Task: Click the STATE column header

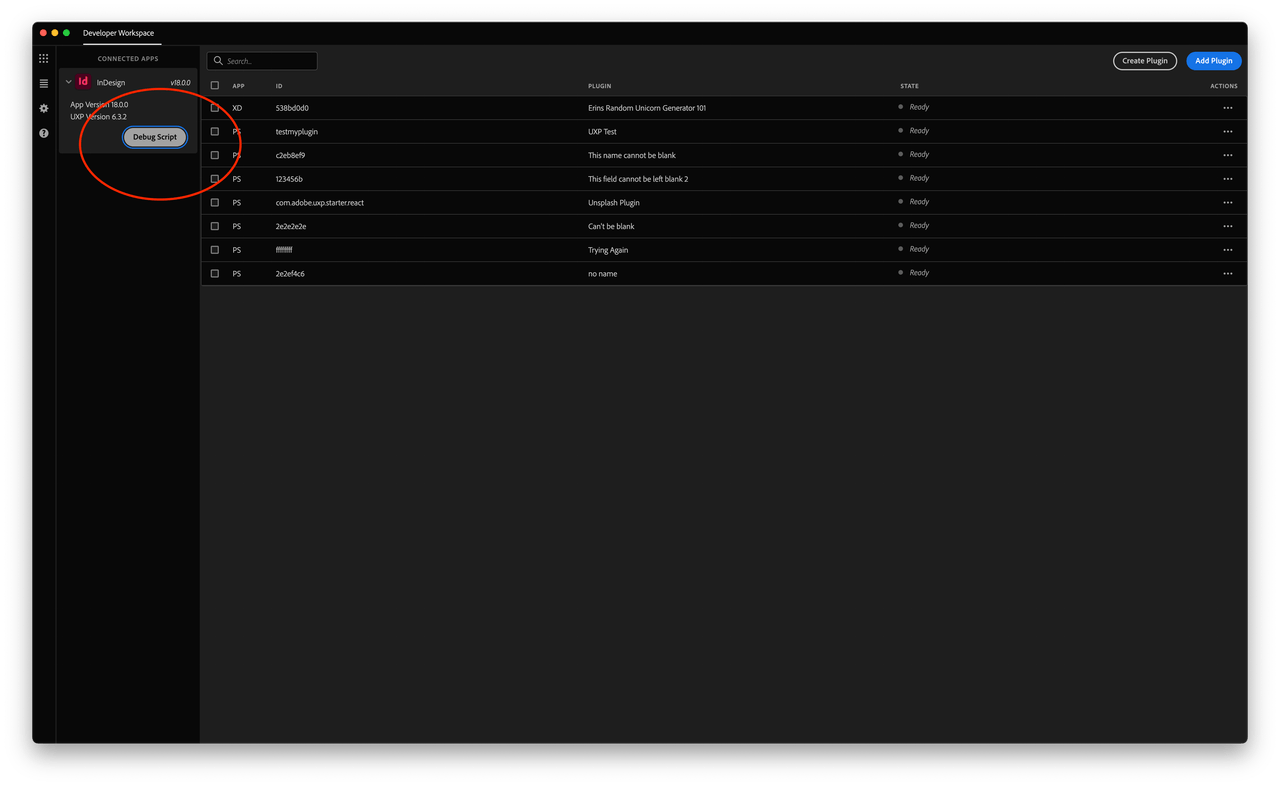Action: click(909, 86)
